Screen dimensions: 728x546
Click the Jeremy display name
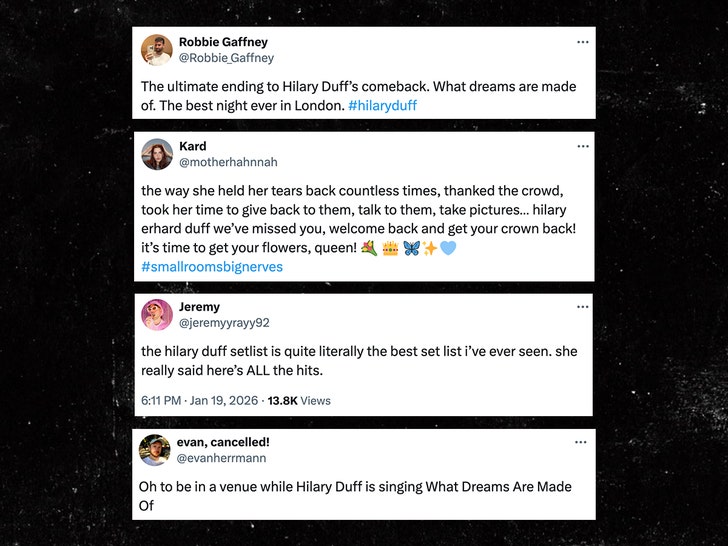pos(199,307)
